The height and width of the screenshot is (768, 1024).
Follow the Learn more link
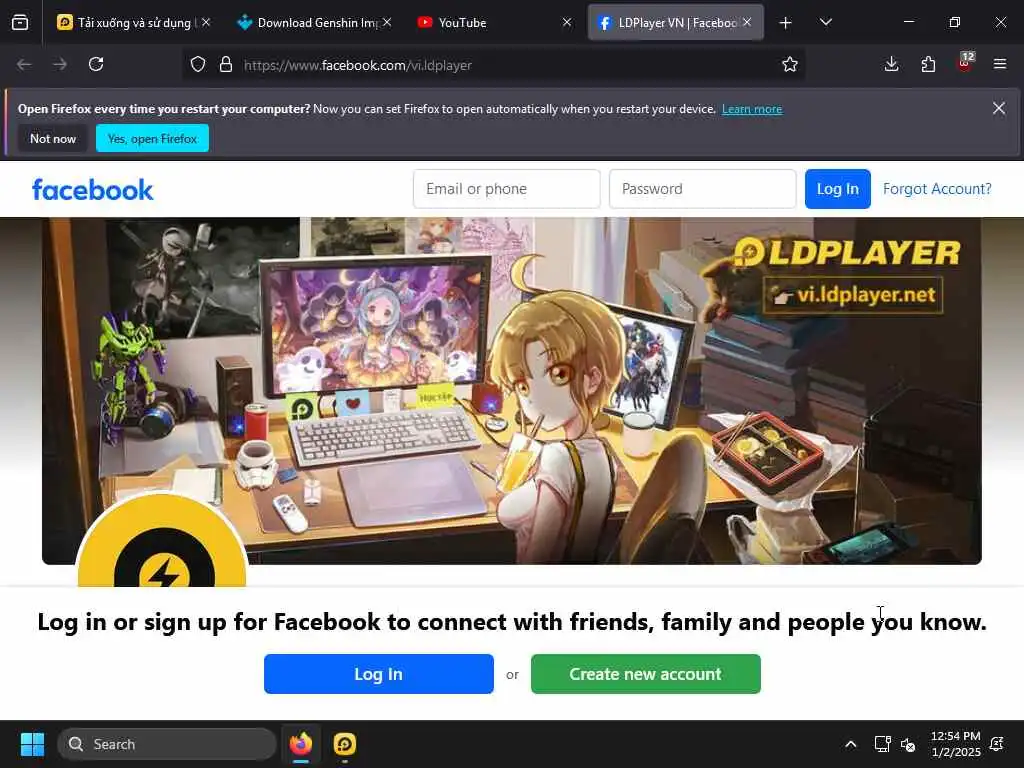[x=752, y=109]
